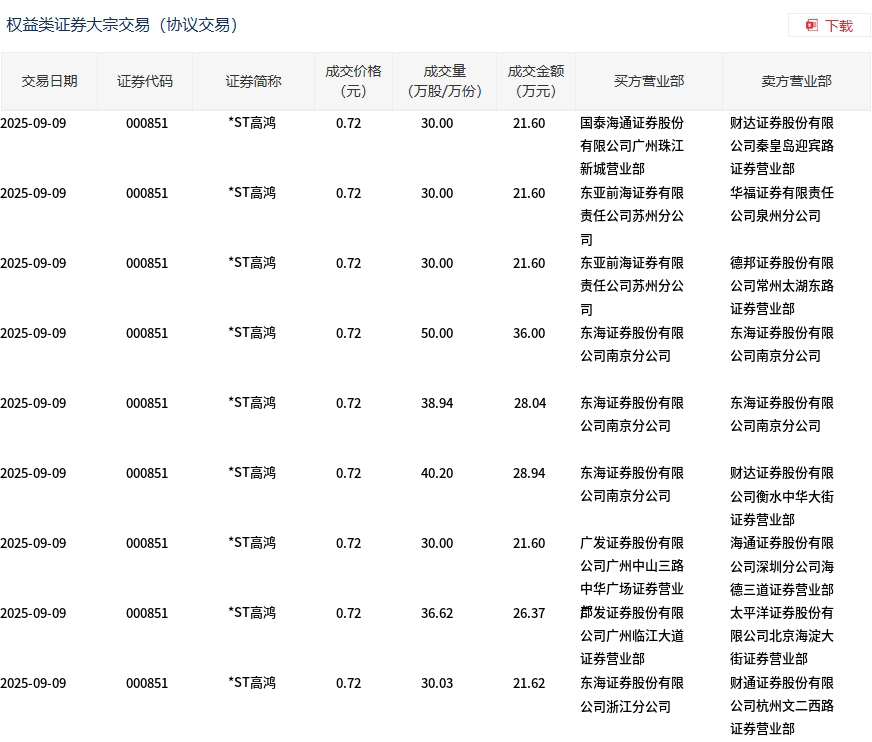The image size is (872, 742).
Task: Click the 交易日期 column header
Action: click(49, 81)
